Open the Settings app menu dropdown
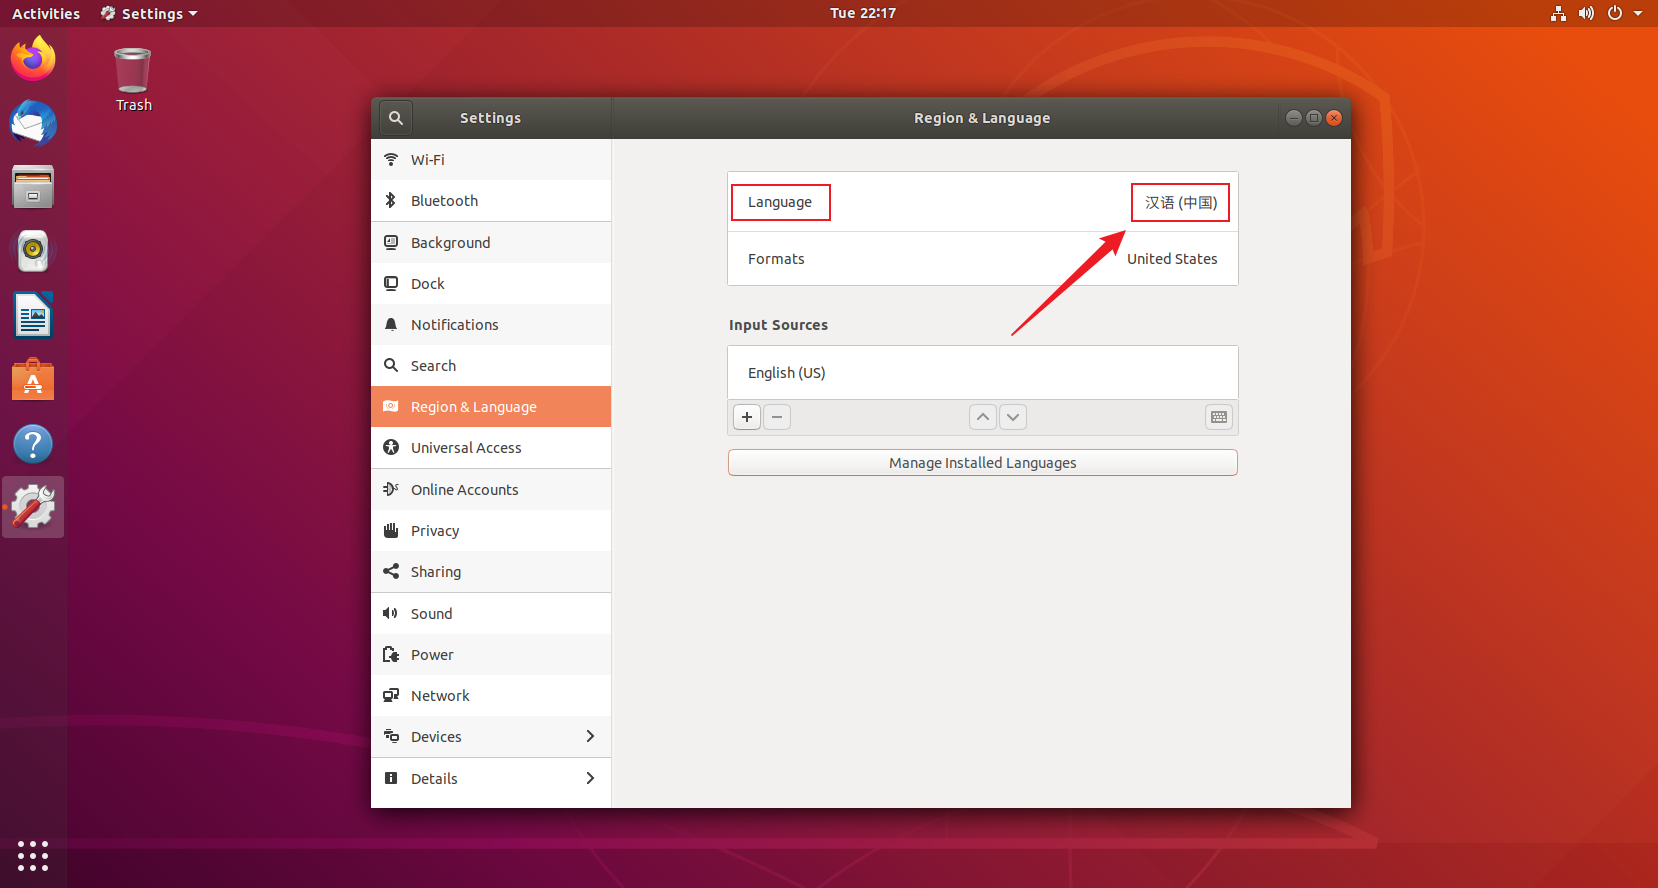The image size is (1658, 888). tap(149, 13)
